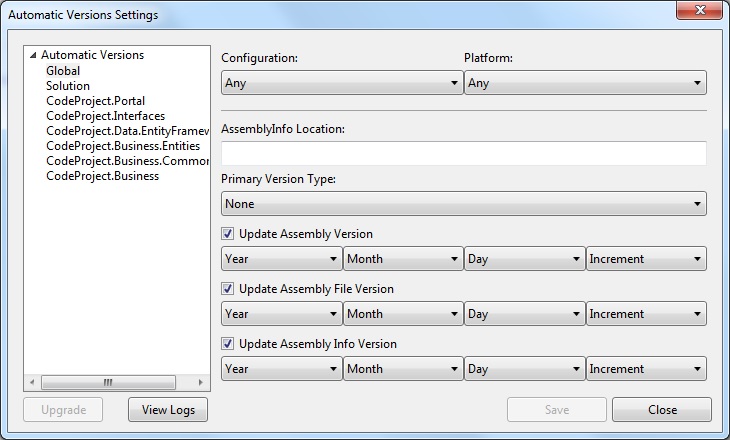Uncheck Update Assembly Version checkbox

228,234
